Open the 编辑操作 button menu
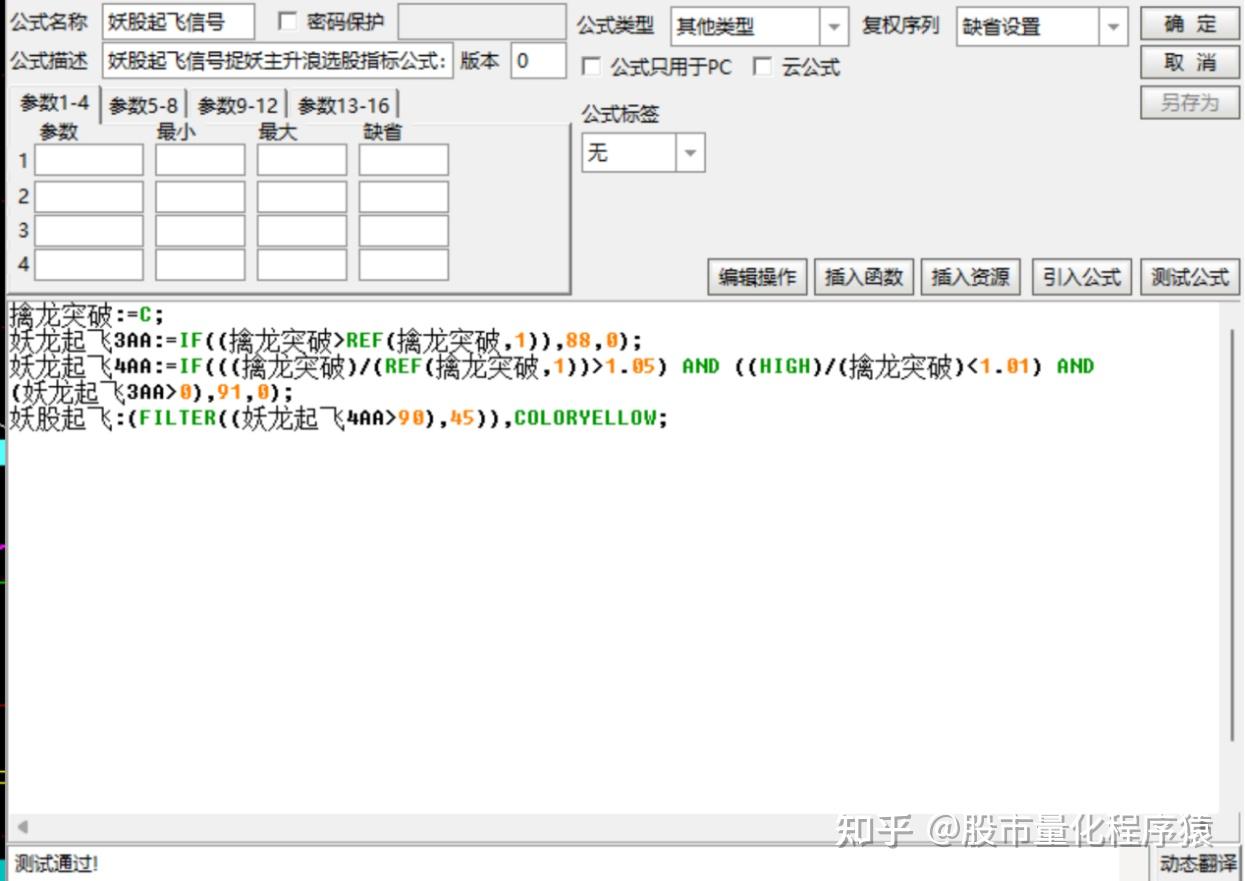 (757, 277)
